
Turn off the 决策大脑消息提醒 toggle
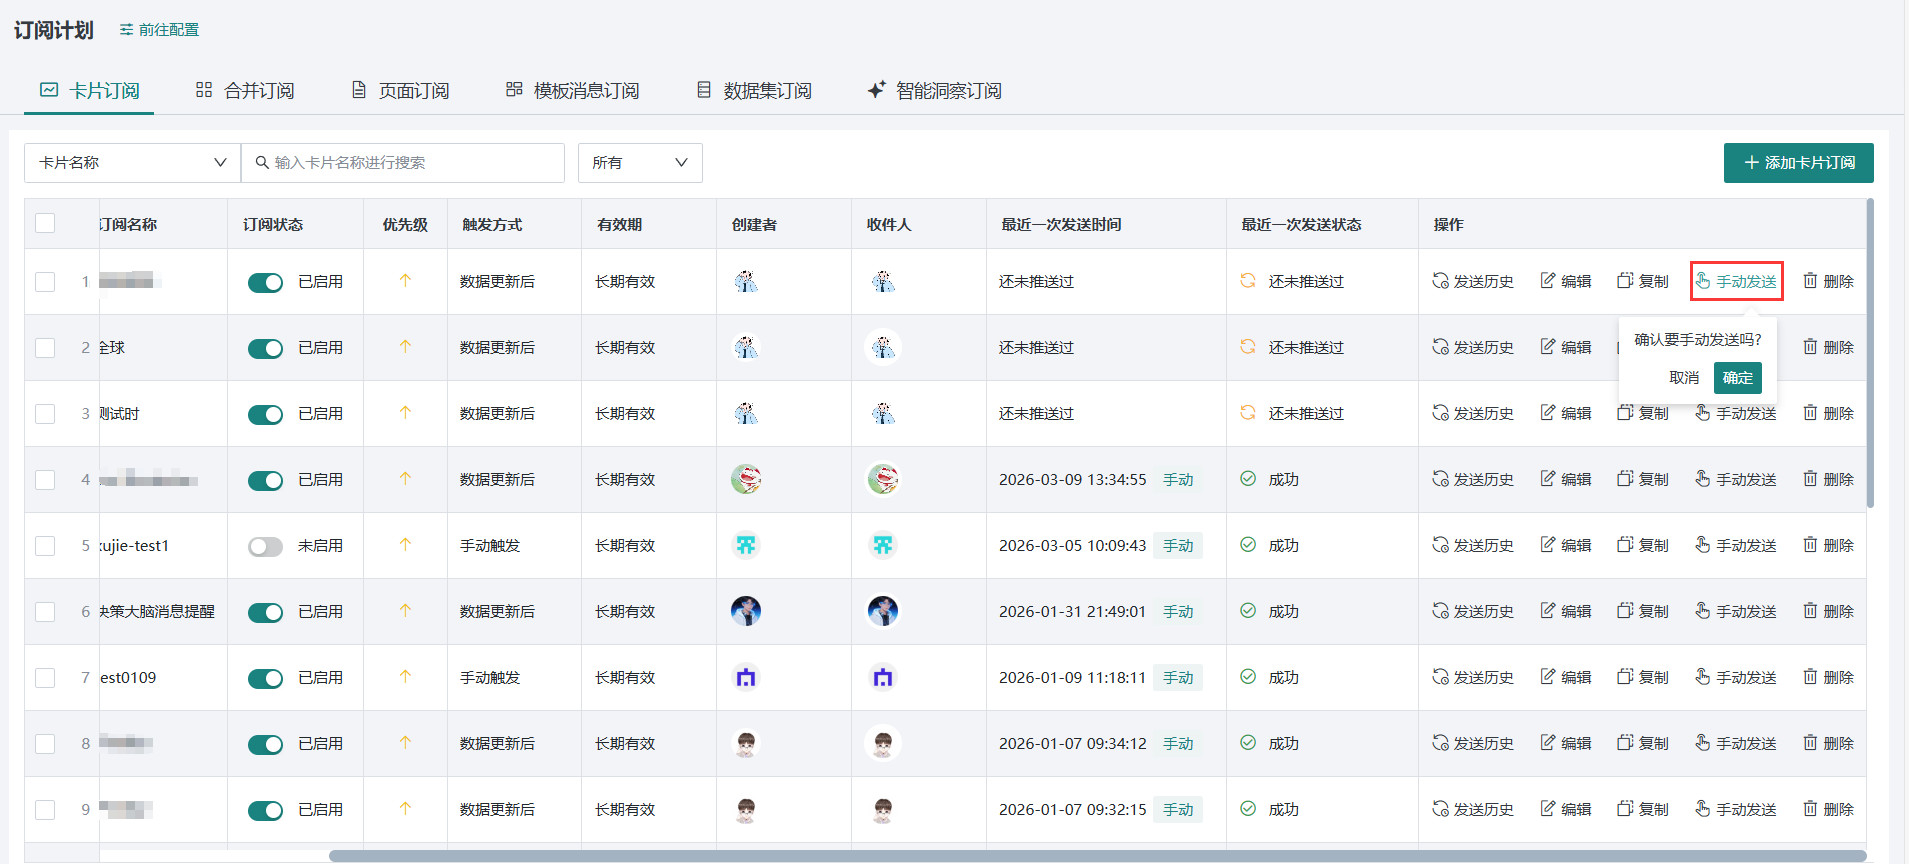coord(266,612)
